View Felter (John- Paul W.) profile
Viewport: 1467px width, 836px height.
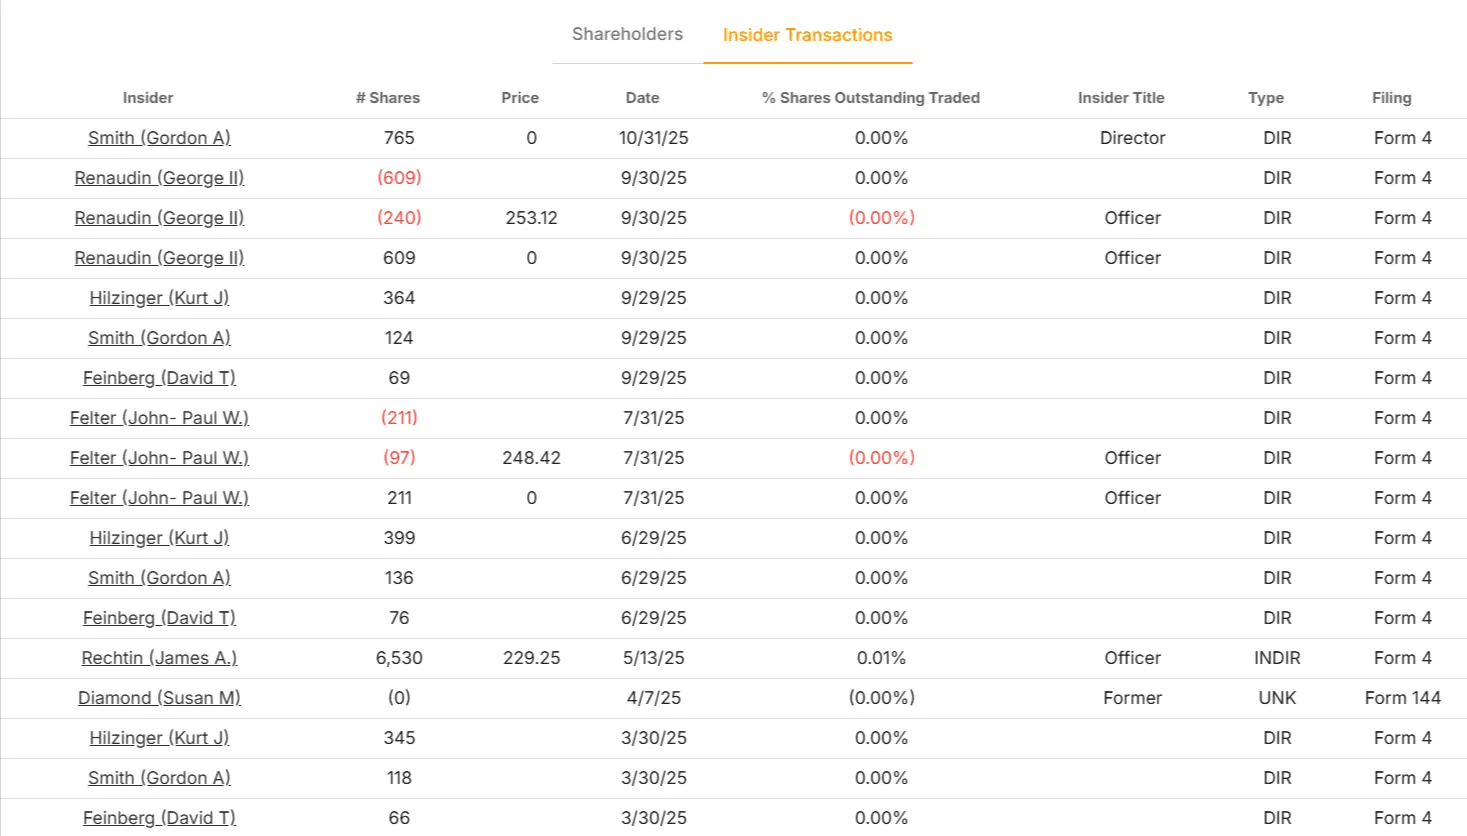[x=159, y=418]
